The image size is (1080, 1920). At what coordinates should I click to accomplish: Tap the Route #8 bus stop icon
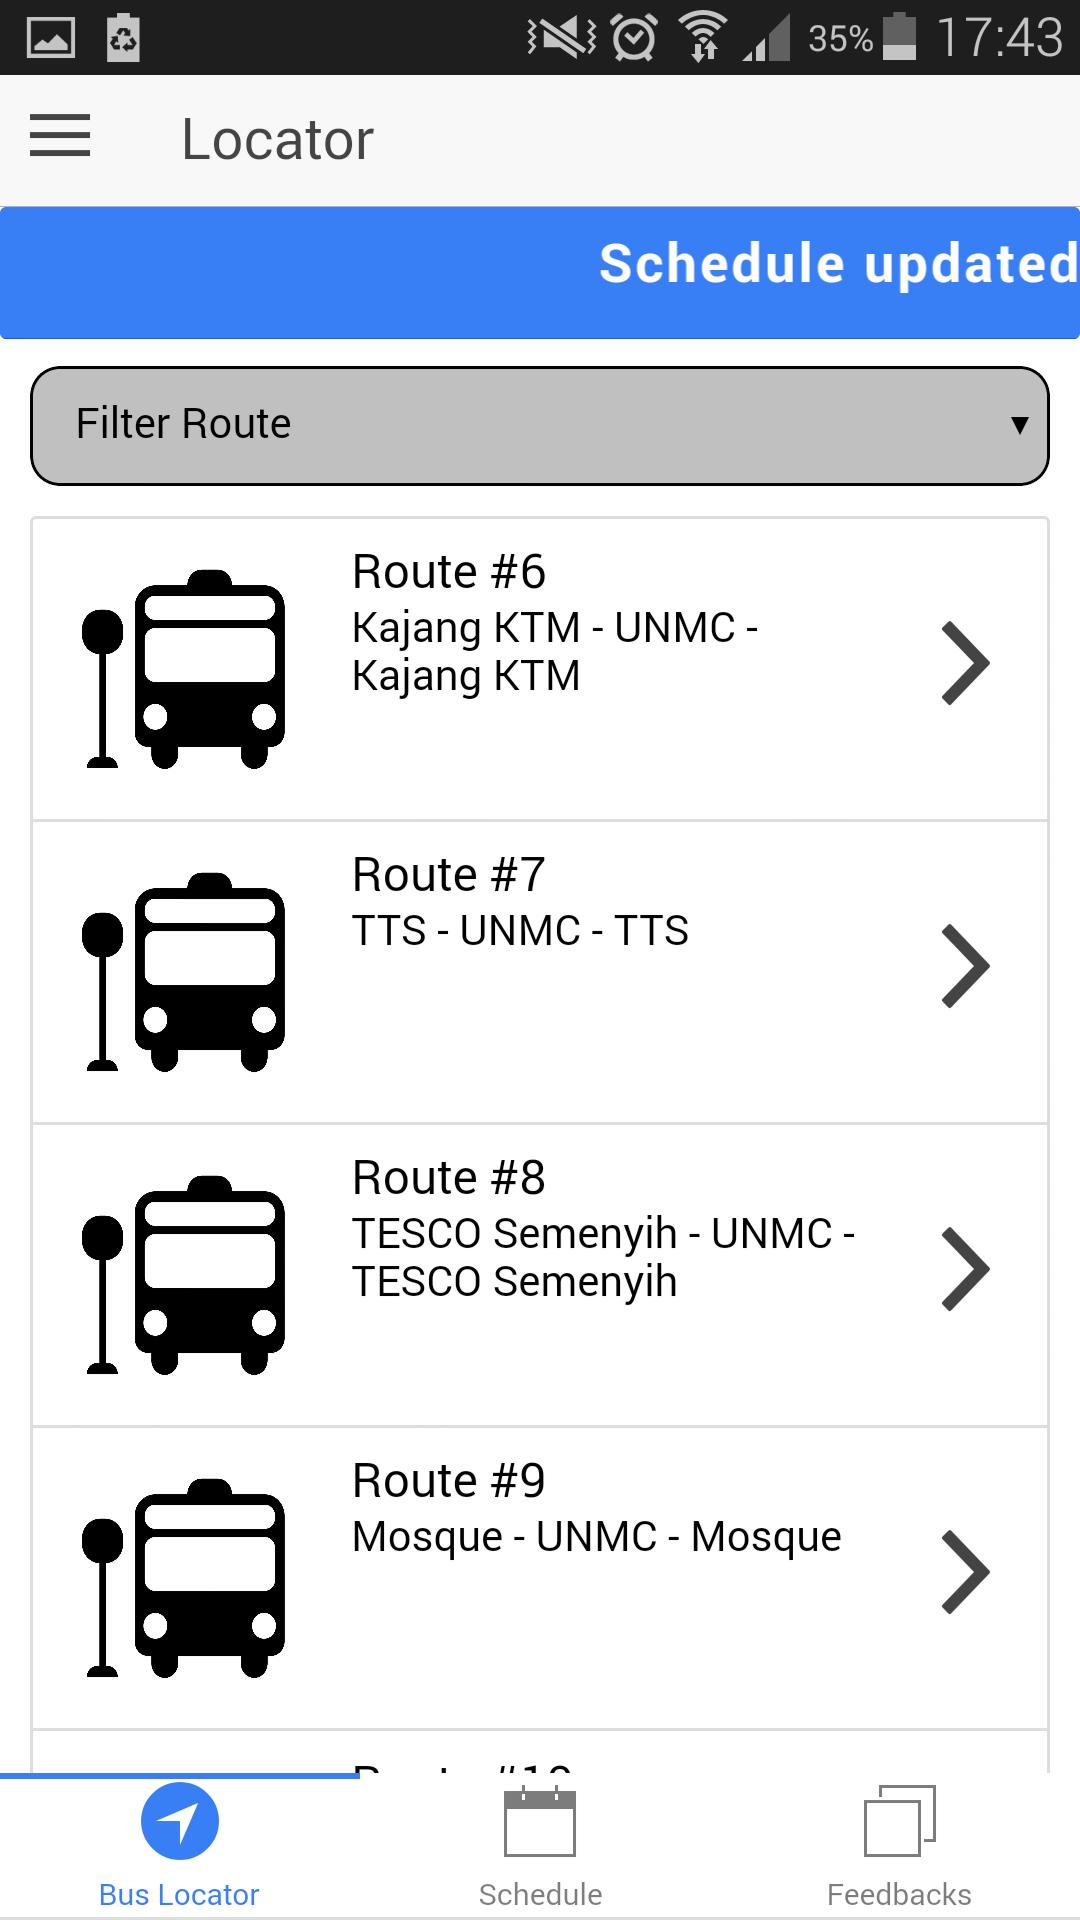[x=183, y=1275]
